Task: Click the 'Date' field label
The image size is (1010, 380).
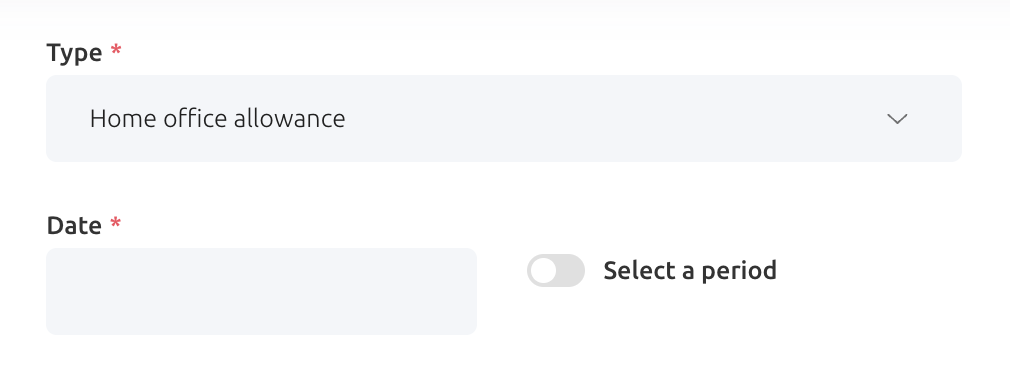Action: click(74, 225)
